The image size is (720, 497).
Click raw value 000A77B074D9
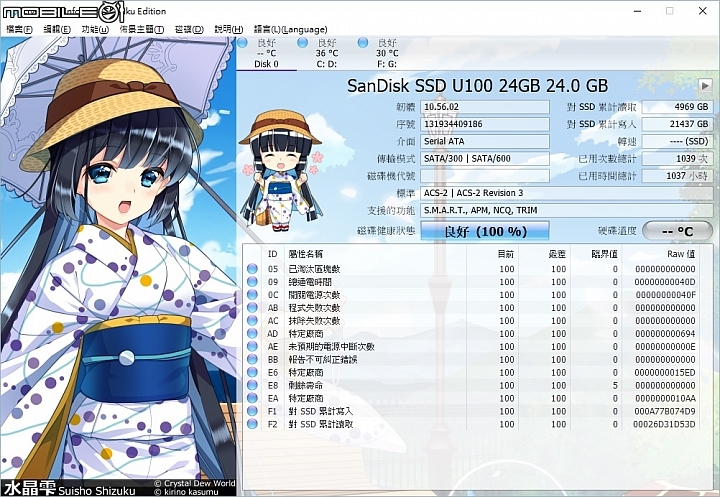[665, 411]
